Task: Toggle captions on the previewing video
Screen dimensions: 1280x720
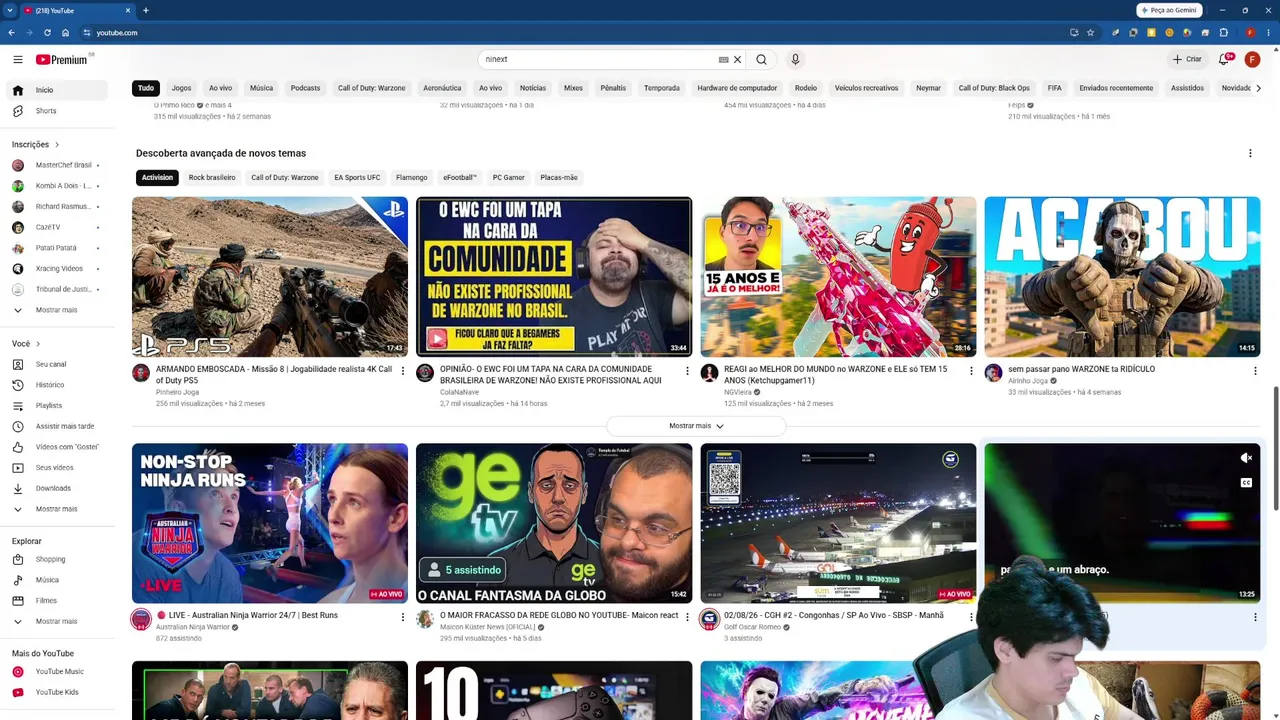Action: coord(1246,483)
